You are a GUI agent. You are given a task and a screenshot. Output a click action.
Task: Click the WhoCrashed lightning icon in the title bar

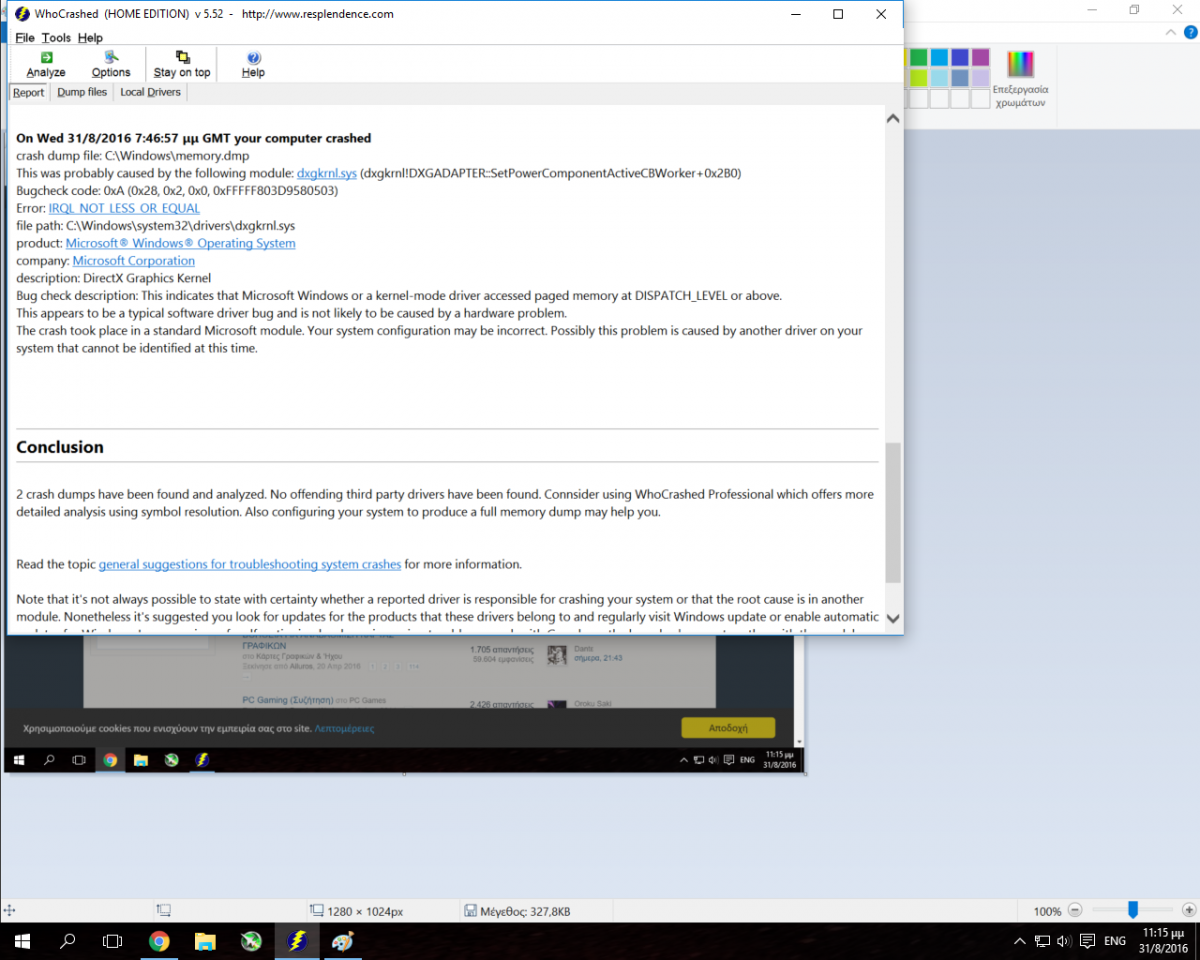click(22, 14)
